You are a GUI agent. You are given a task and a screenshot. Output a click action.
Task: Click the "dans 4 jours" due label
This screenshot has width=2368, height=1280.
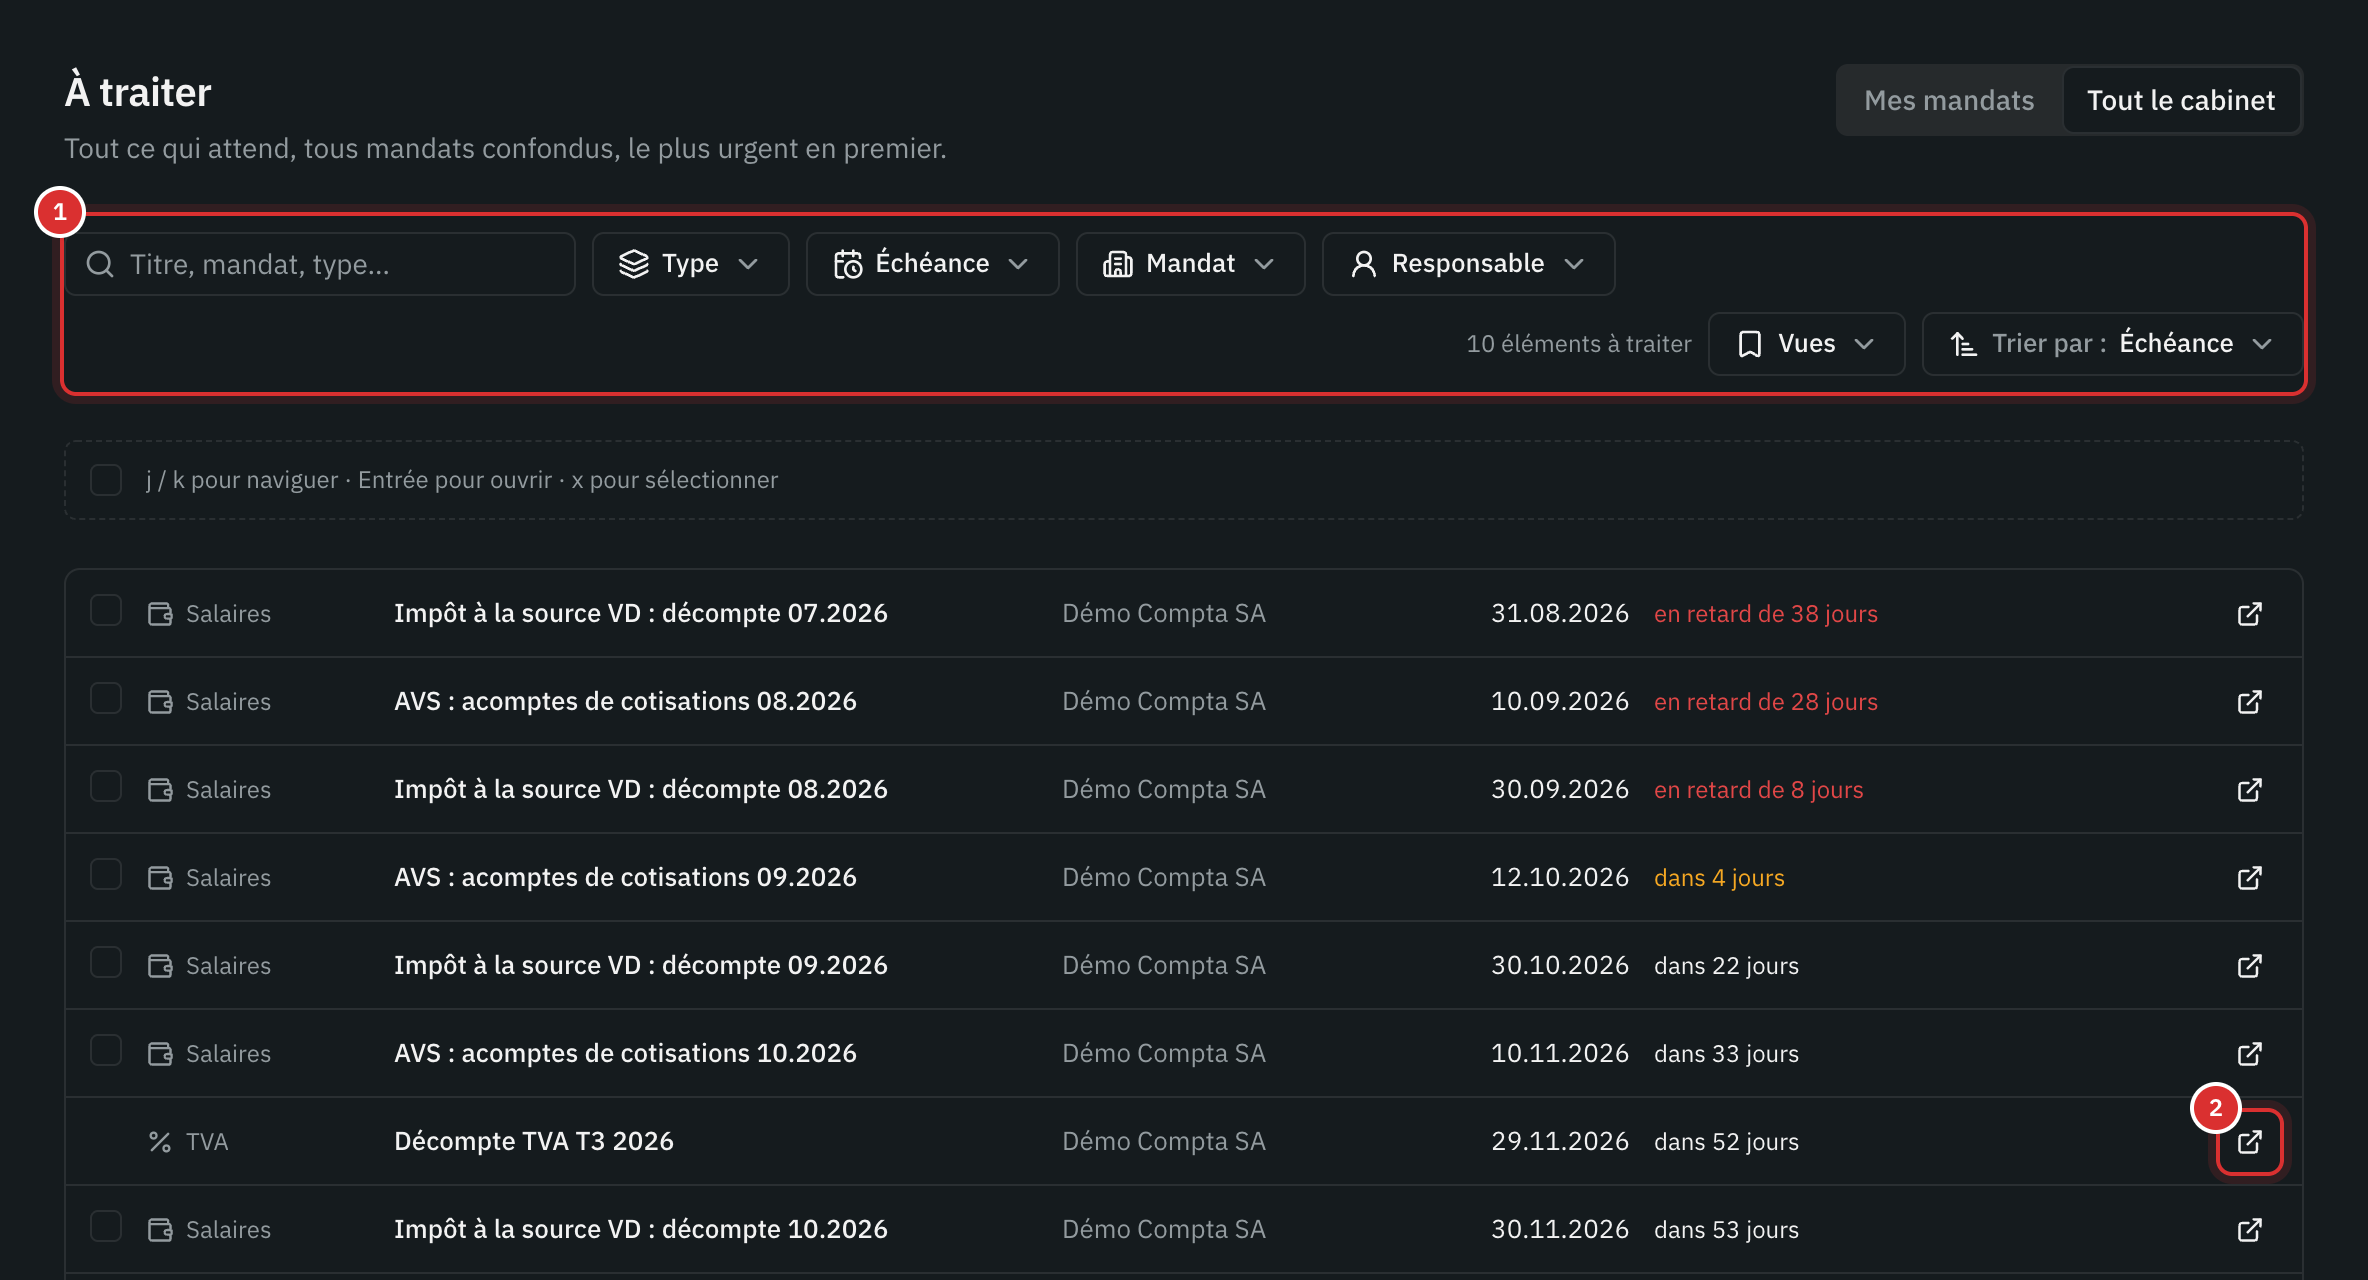point(1719,878)
